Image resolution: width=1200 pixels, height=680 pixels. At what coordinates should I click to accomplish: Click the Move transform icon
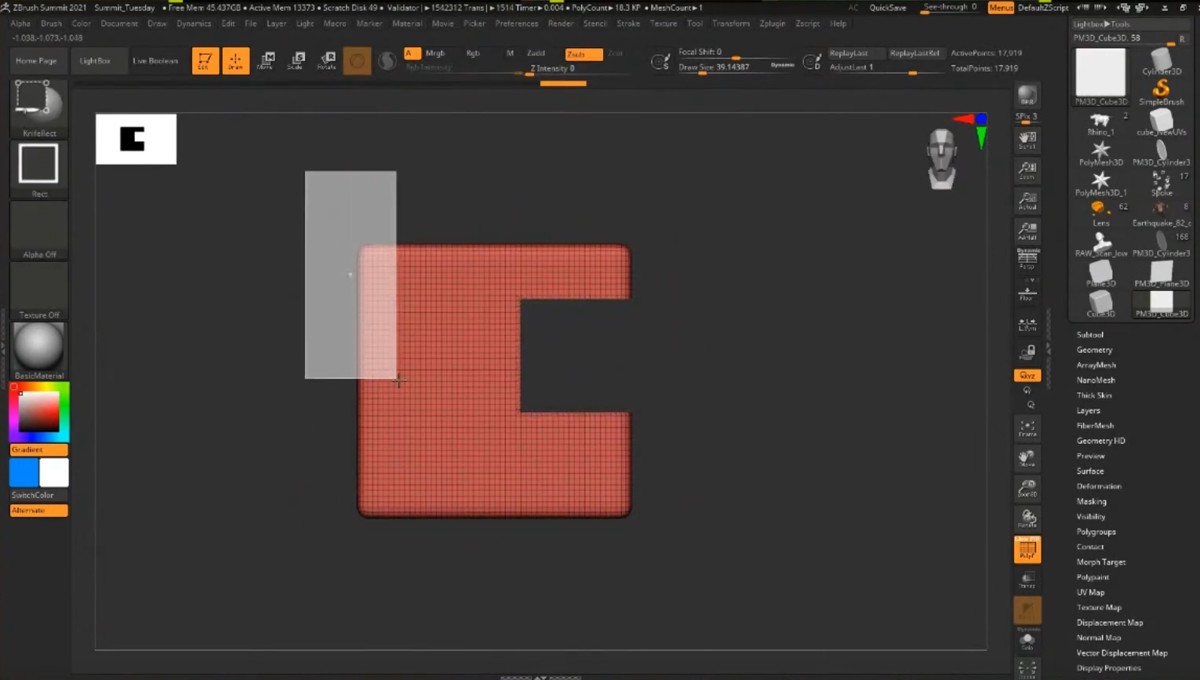[x=266, y=61]
